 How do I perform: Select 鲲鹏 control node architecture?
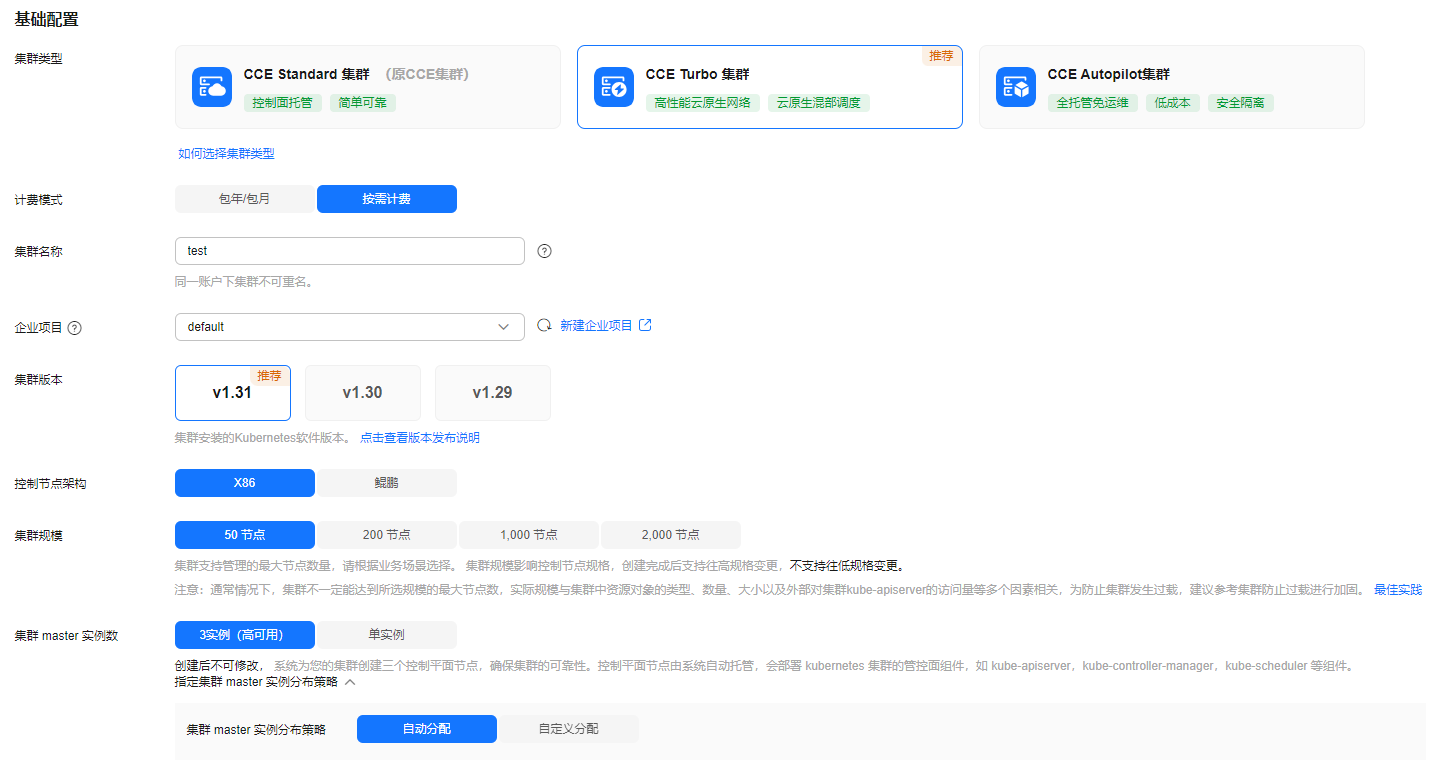pyautogui.click(x=387, y=483)
